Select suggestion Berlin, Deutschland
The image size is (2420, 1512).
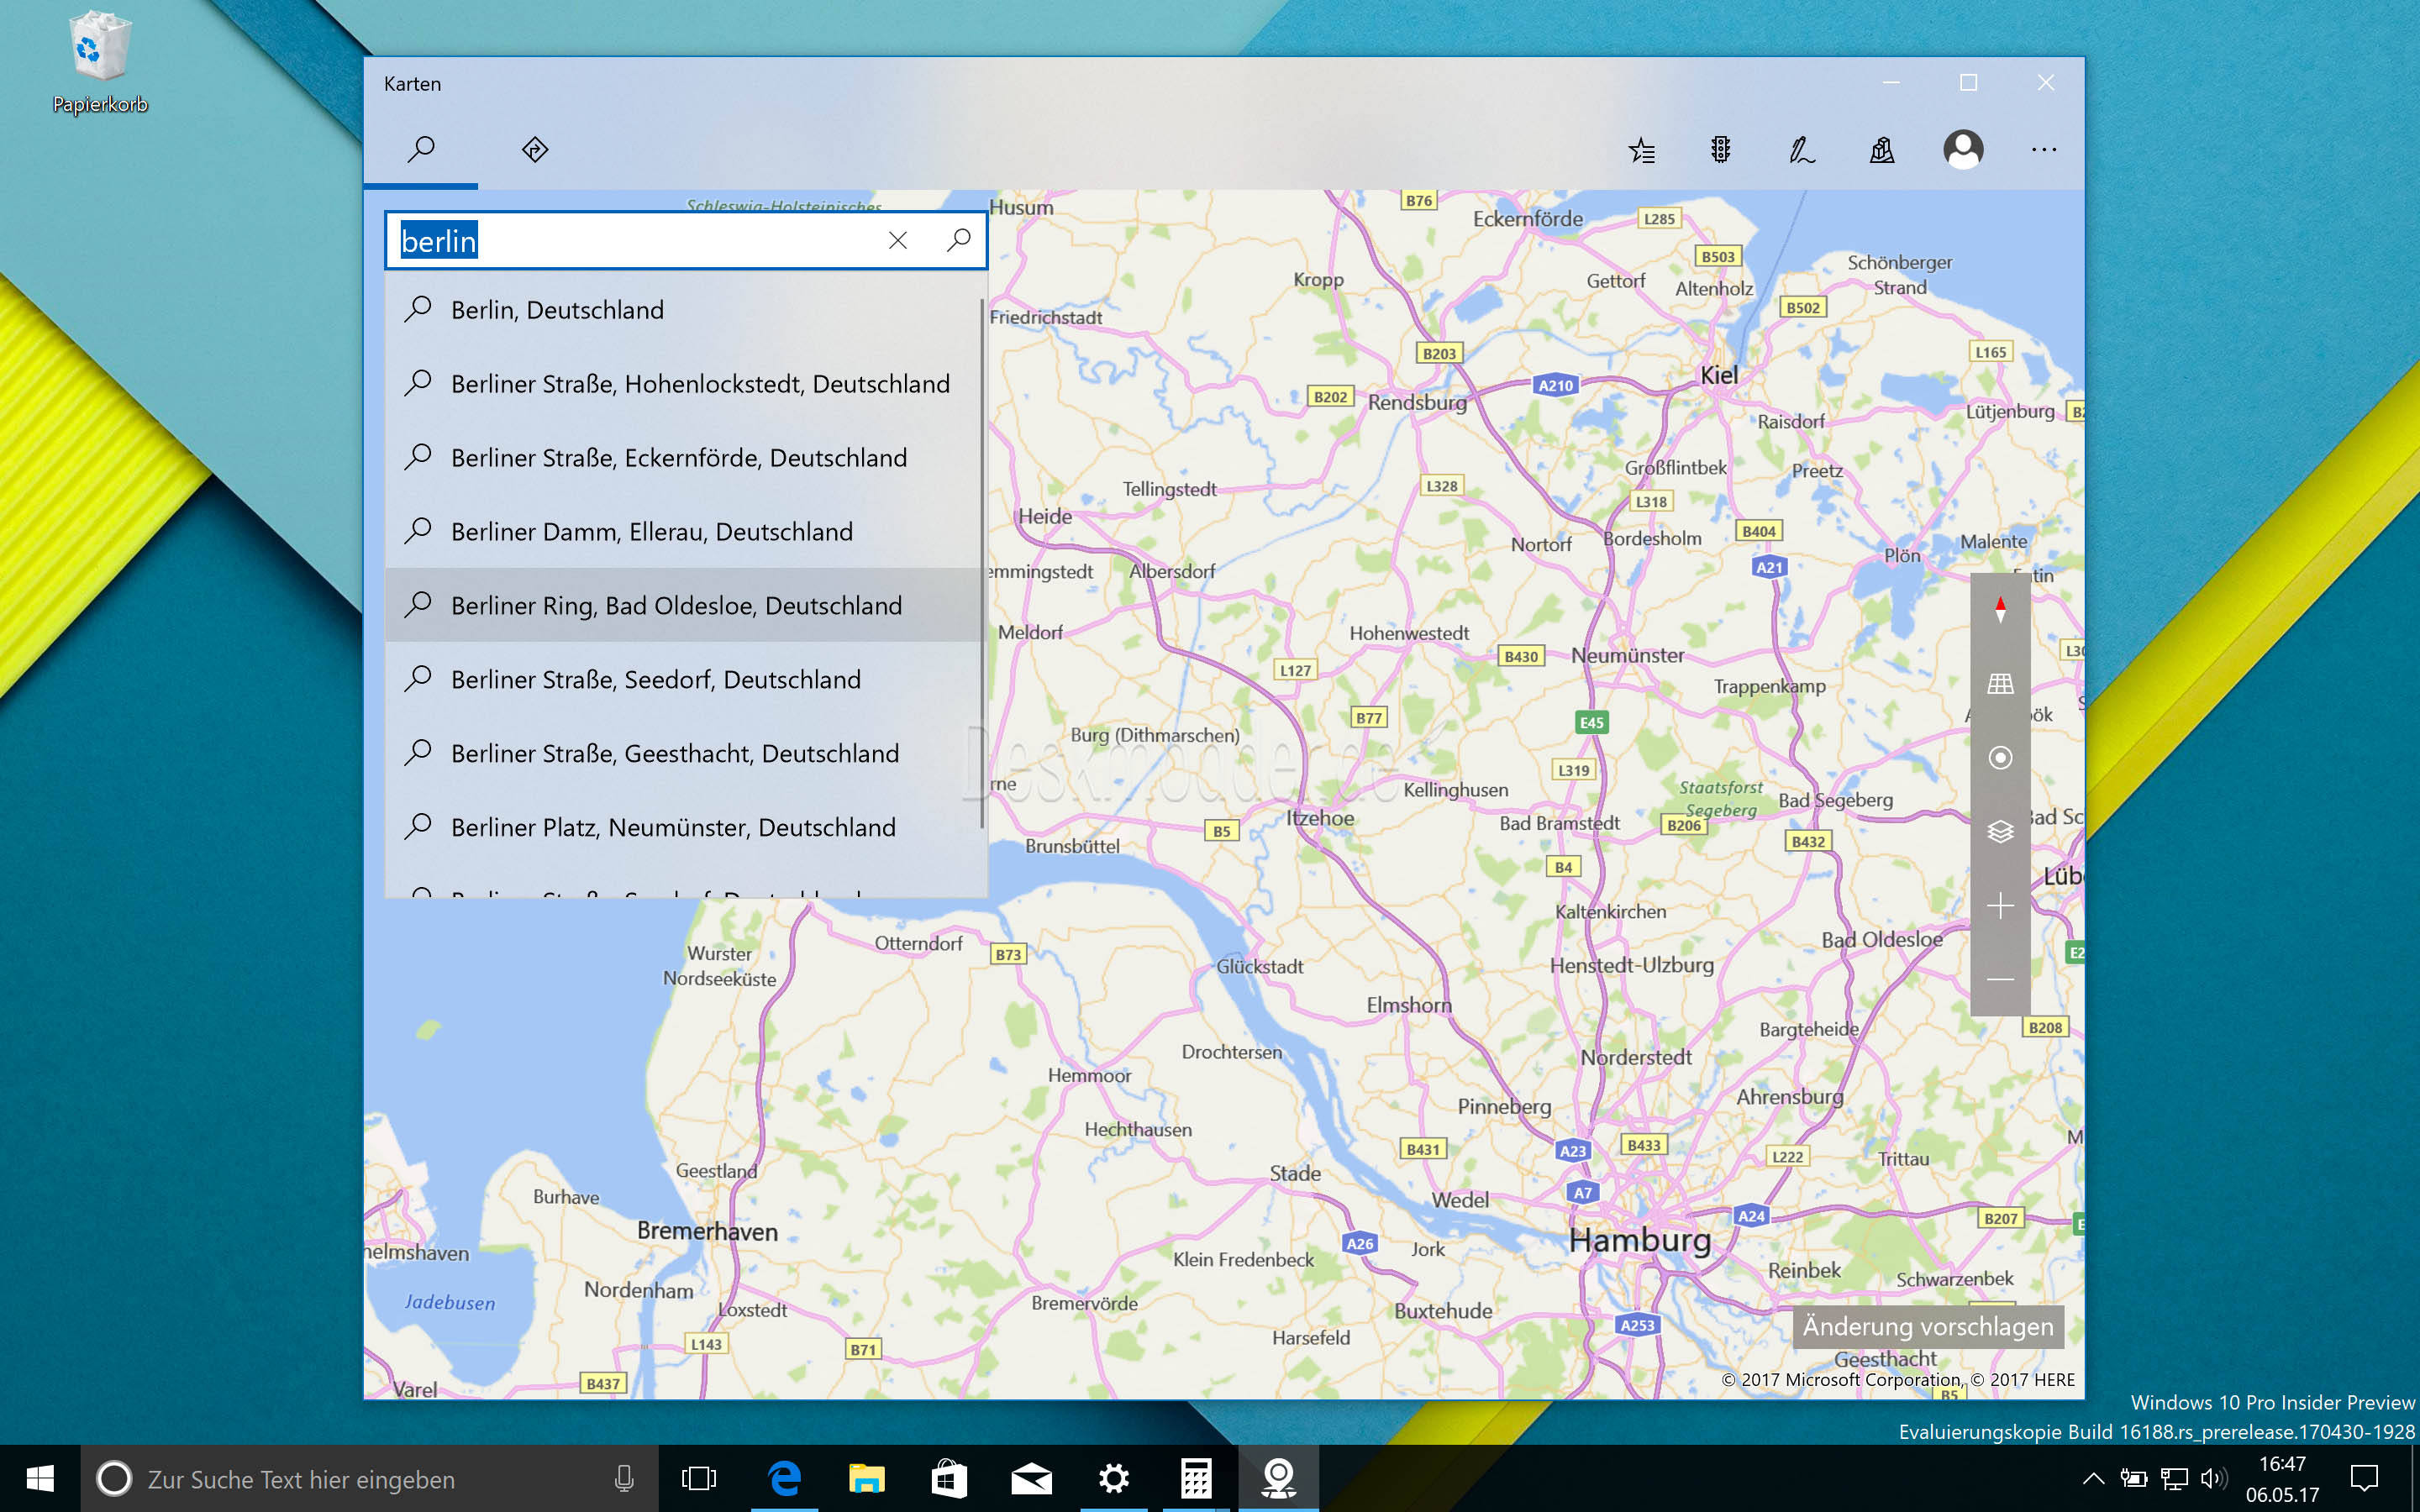pyautogui.click(x=685, y=310)
